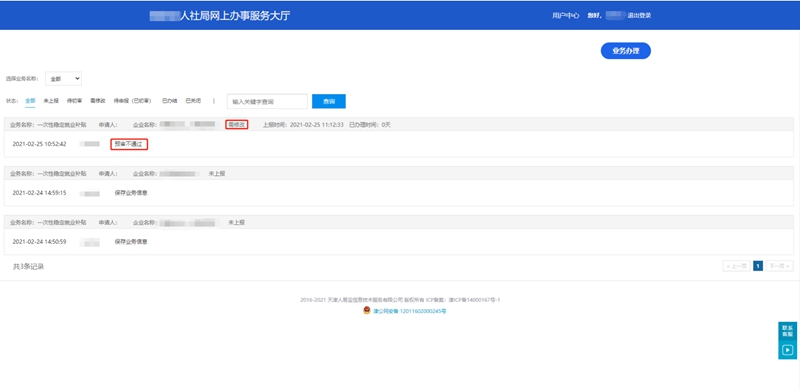Click the 津ICP备14000167号-1 text
Image resolution: width=800 pixels, height=390 pixels.
(x=474, y=300)
